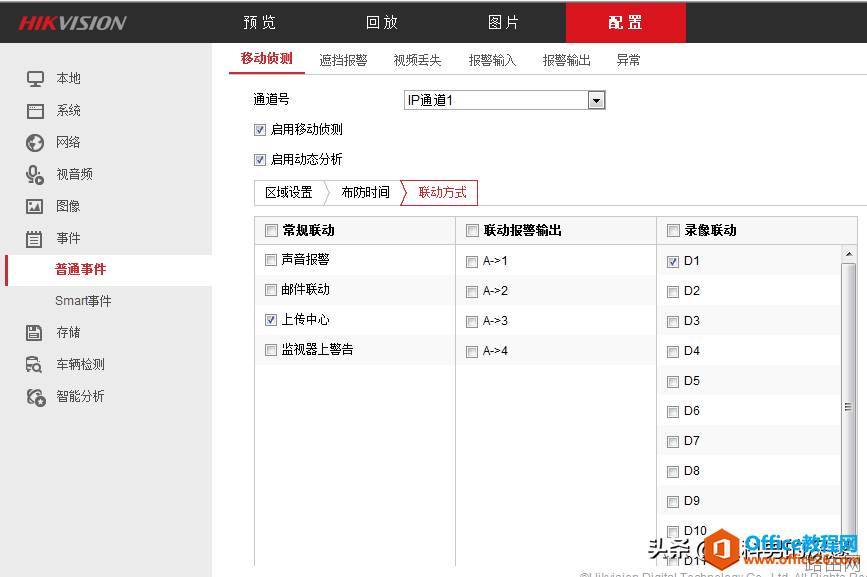
Task: Go to the 联动方式 step tab
Action: point(442,192)
